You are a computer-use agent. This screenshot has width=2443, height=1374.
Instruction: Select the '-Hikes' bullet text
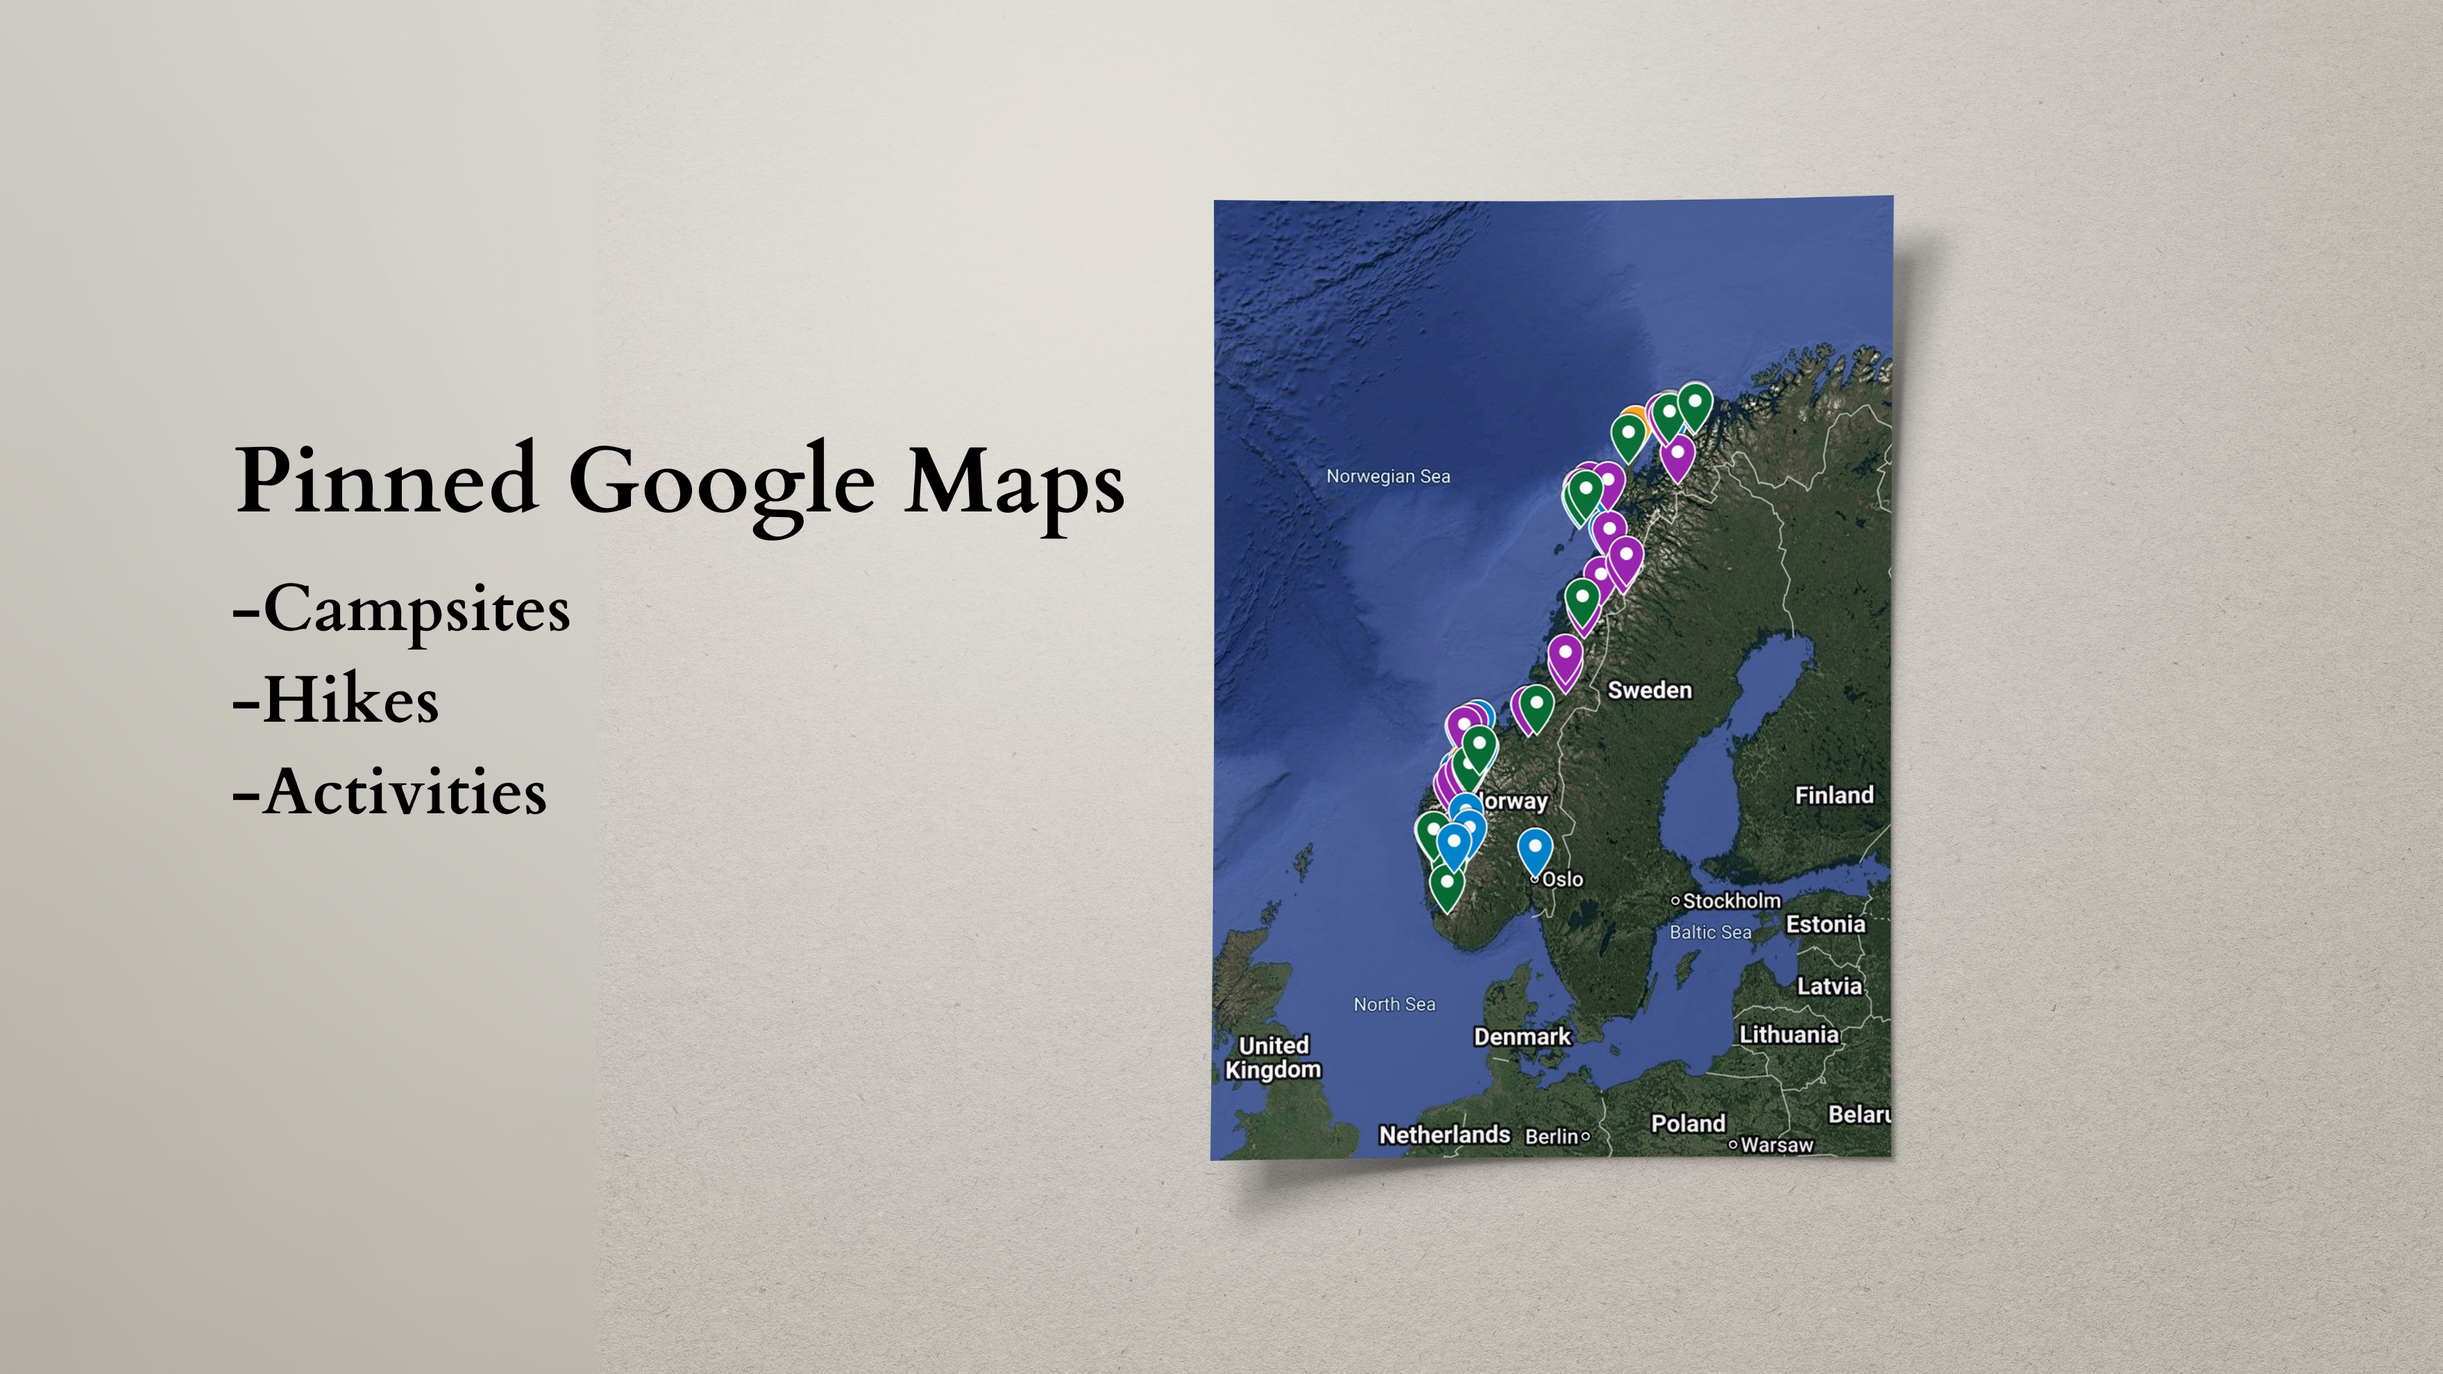pyautogui.click(x=335, y=700)
